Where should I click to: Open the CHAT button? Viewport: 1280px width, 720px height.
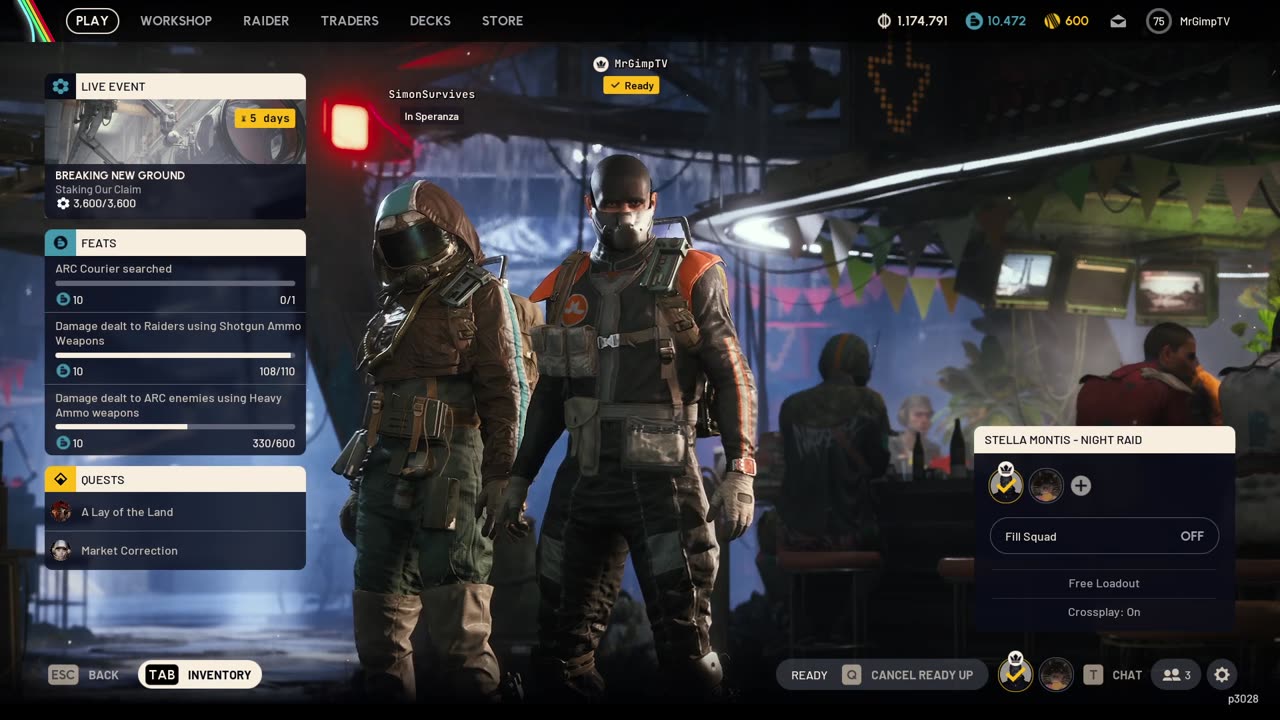click(1127, 675)
